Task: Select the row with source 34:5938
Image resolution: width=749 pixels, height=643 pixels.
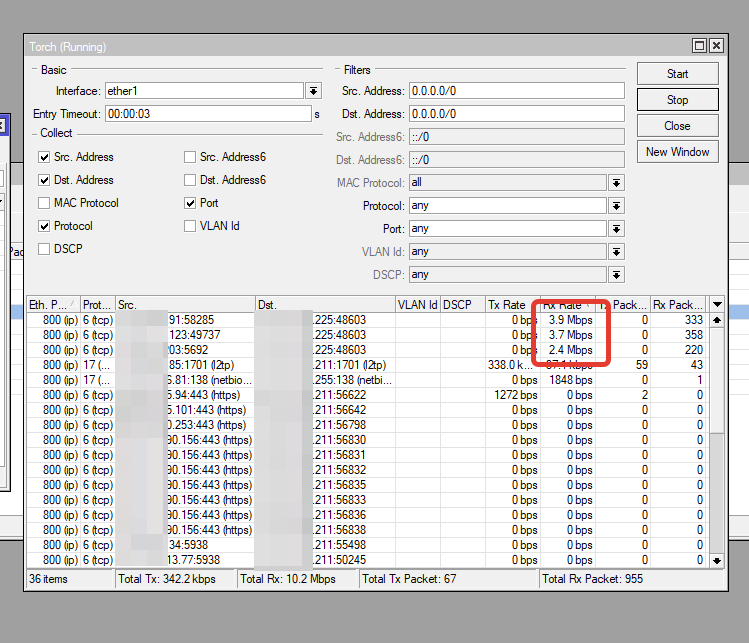Action: coord(368,545)
